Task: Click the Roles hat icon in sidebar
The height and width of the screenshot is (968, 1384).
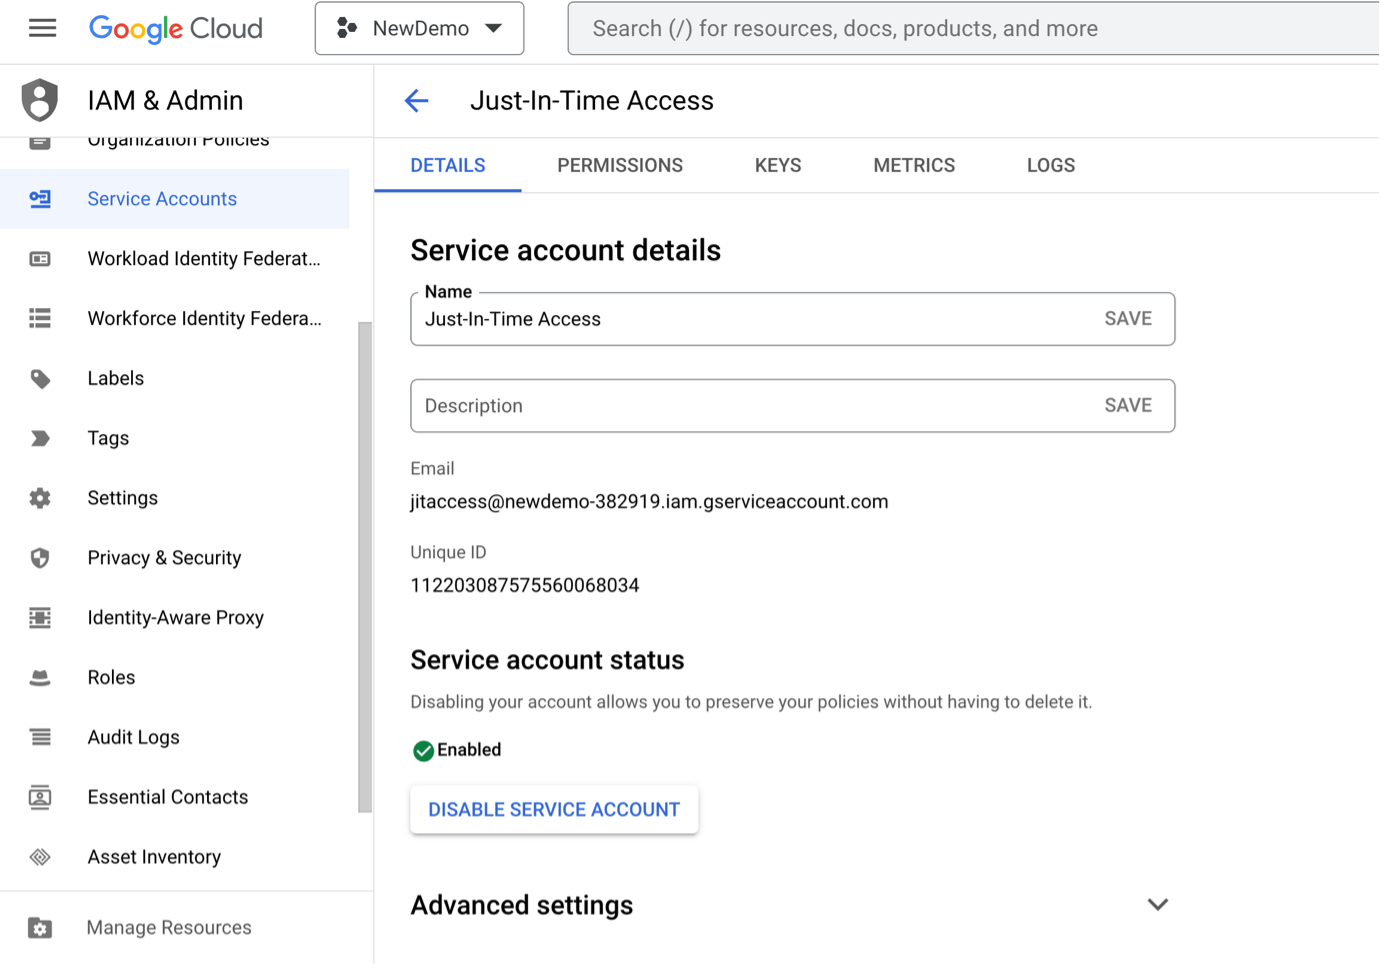Action: coord(40,678)
